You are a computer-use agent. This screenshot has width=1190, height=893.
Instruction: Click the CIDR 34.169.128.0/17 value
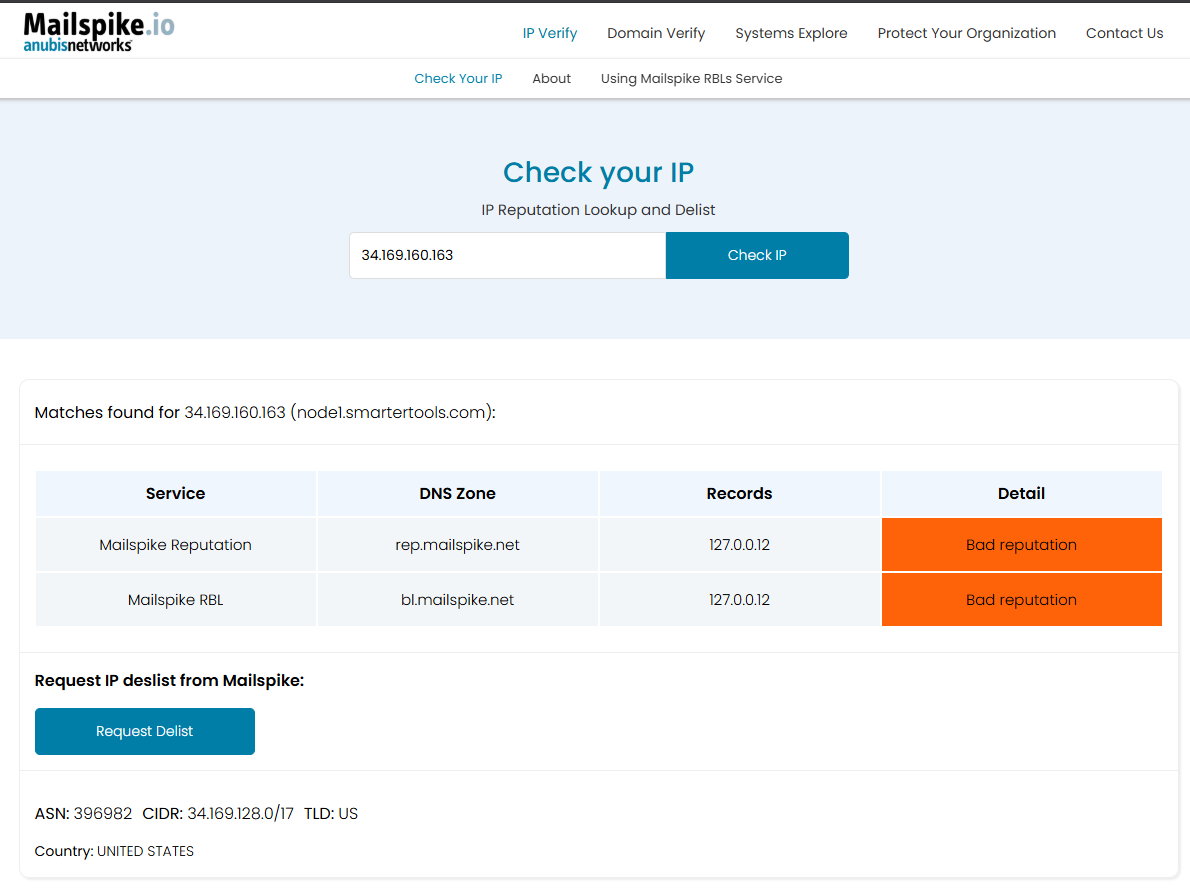coord(240,813)
